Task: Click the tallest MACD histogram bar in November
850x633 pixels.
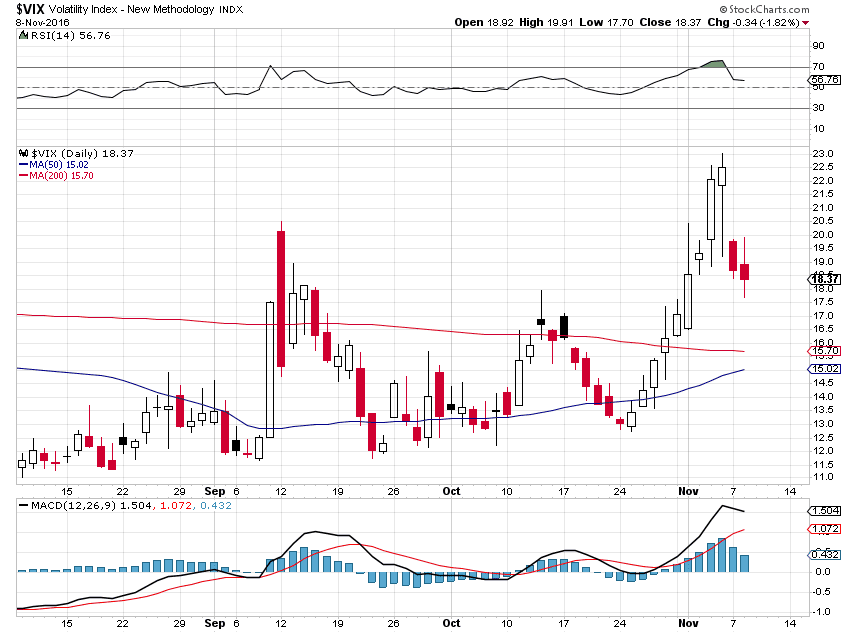Action: pyautogui.click(x=722, y=555)
